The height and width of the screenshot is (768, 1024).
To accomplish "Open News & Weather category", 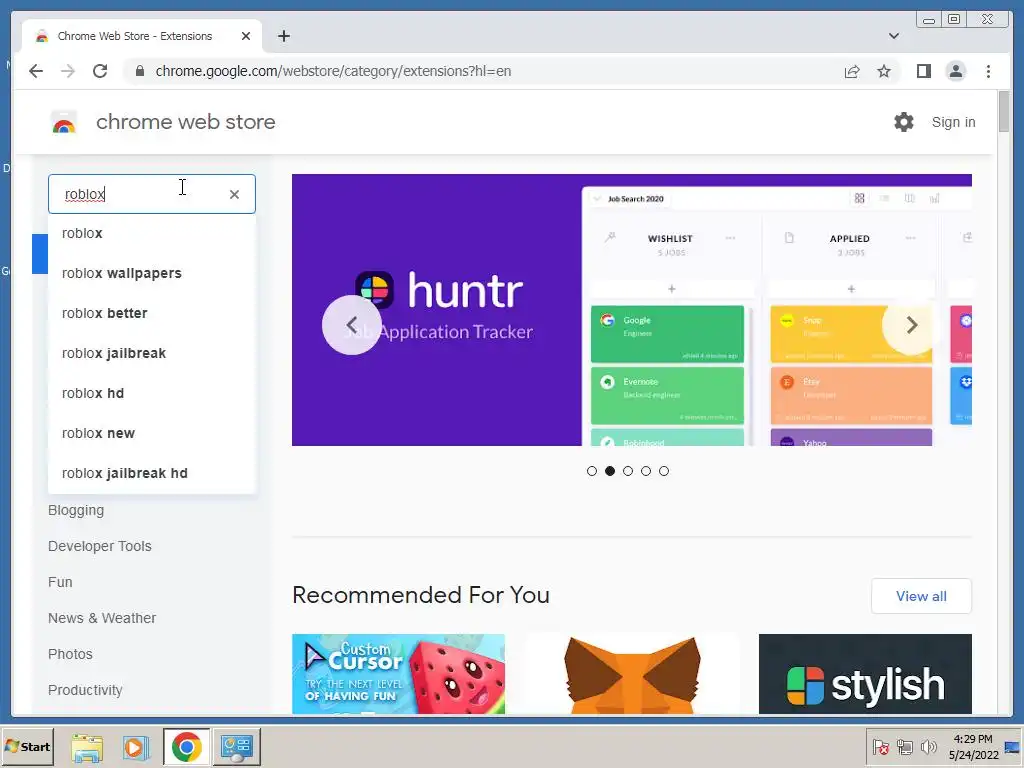I will click(102, 618).
